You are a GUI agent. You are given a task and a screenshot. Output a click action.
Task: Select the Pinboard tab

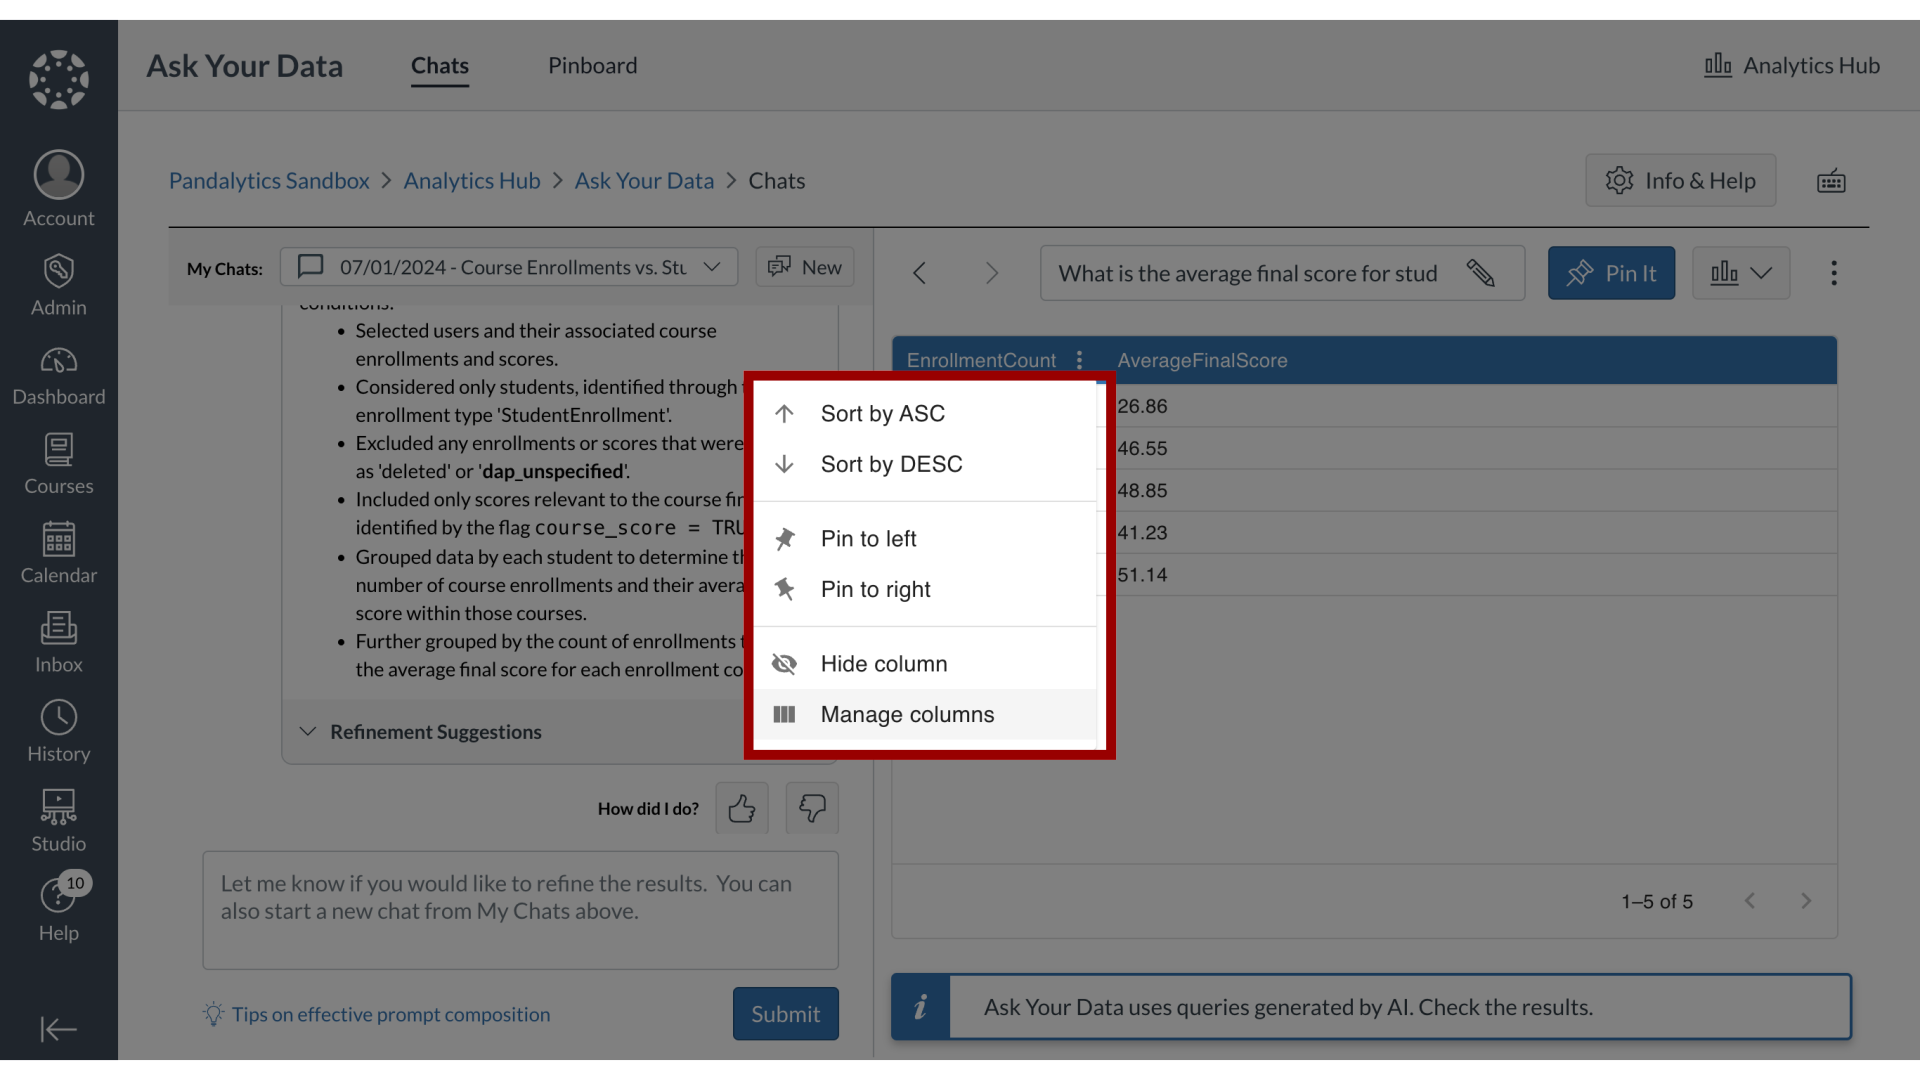pos(592,63)
